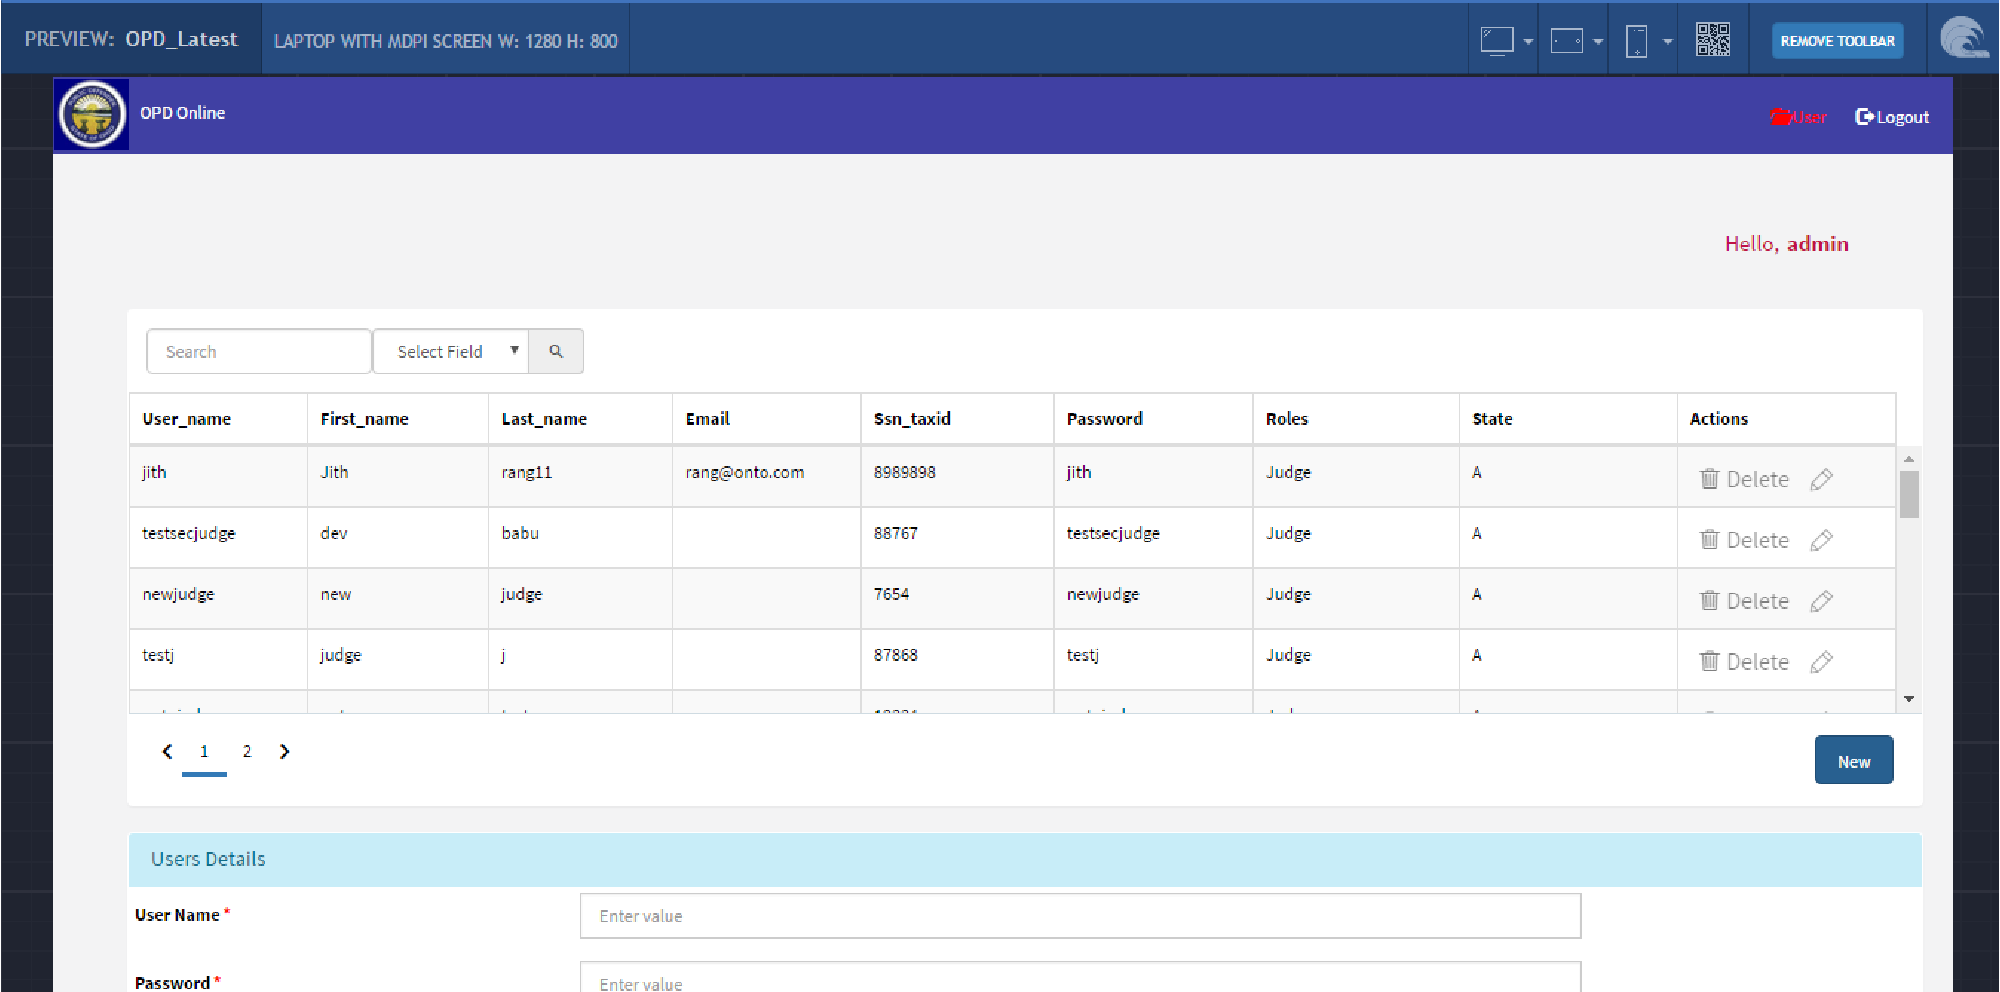
Task: Open the User menu link
Action: 1799,117
